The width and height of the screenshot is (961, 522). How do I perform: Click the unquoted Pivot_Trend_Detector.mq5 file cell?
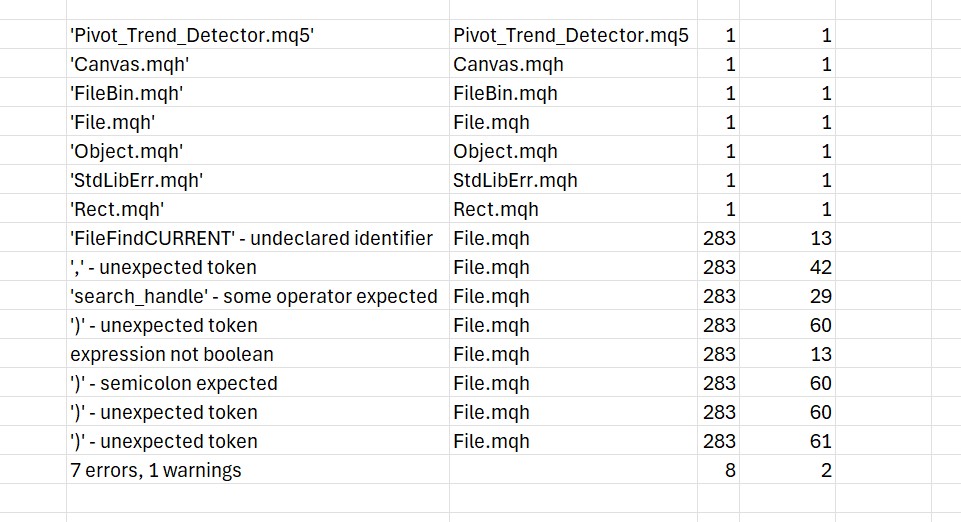(x=570, y=36)
